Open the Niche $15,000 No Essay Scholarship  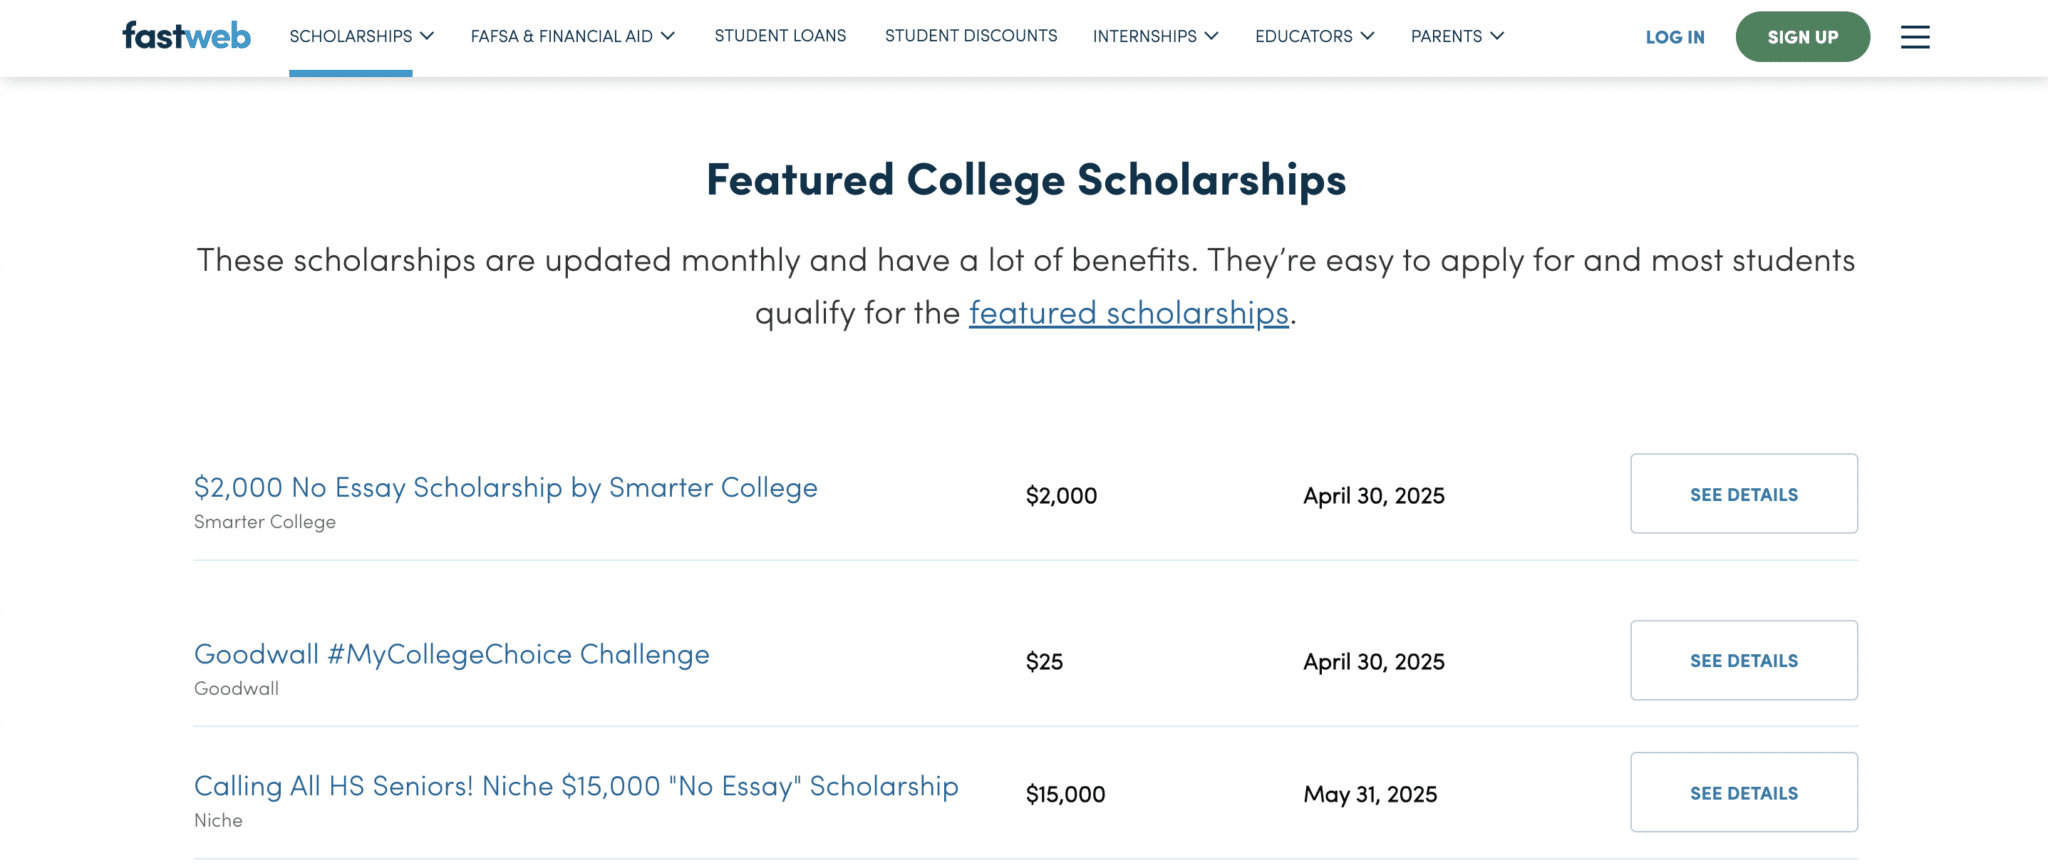point(575,786)
